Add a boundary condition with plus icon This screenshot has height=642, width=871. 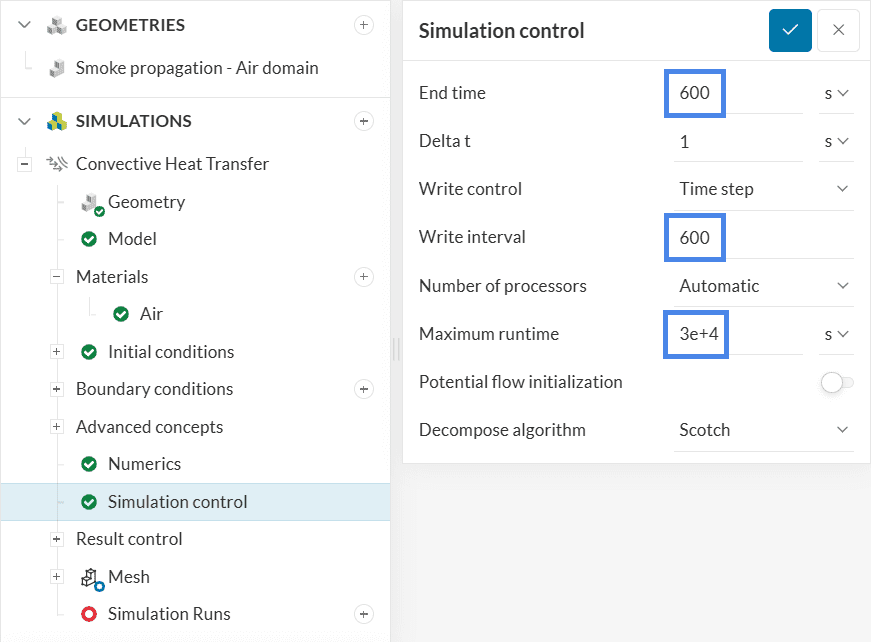pyautogui.click(x=364, y=389)
